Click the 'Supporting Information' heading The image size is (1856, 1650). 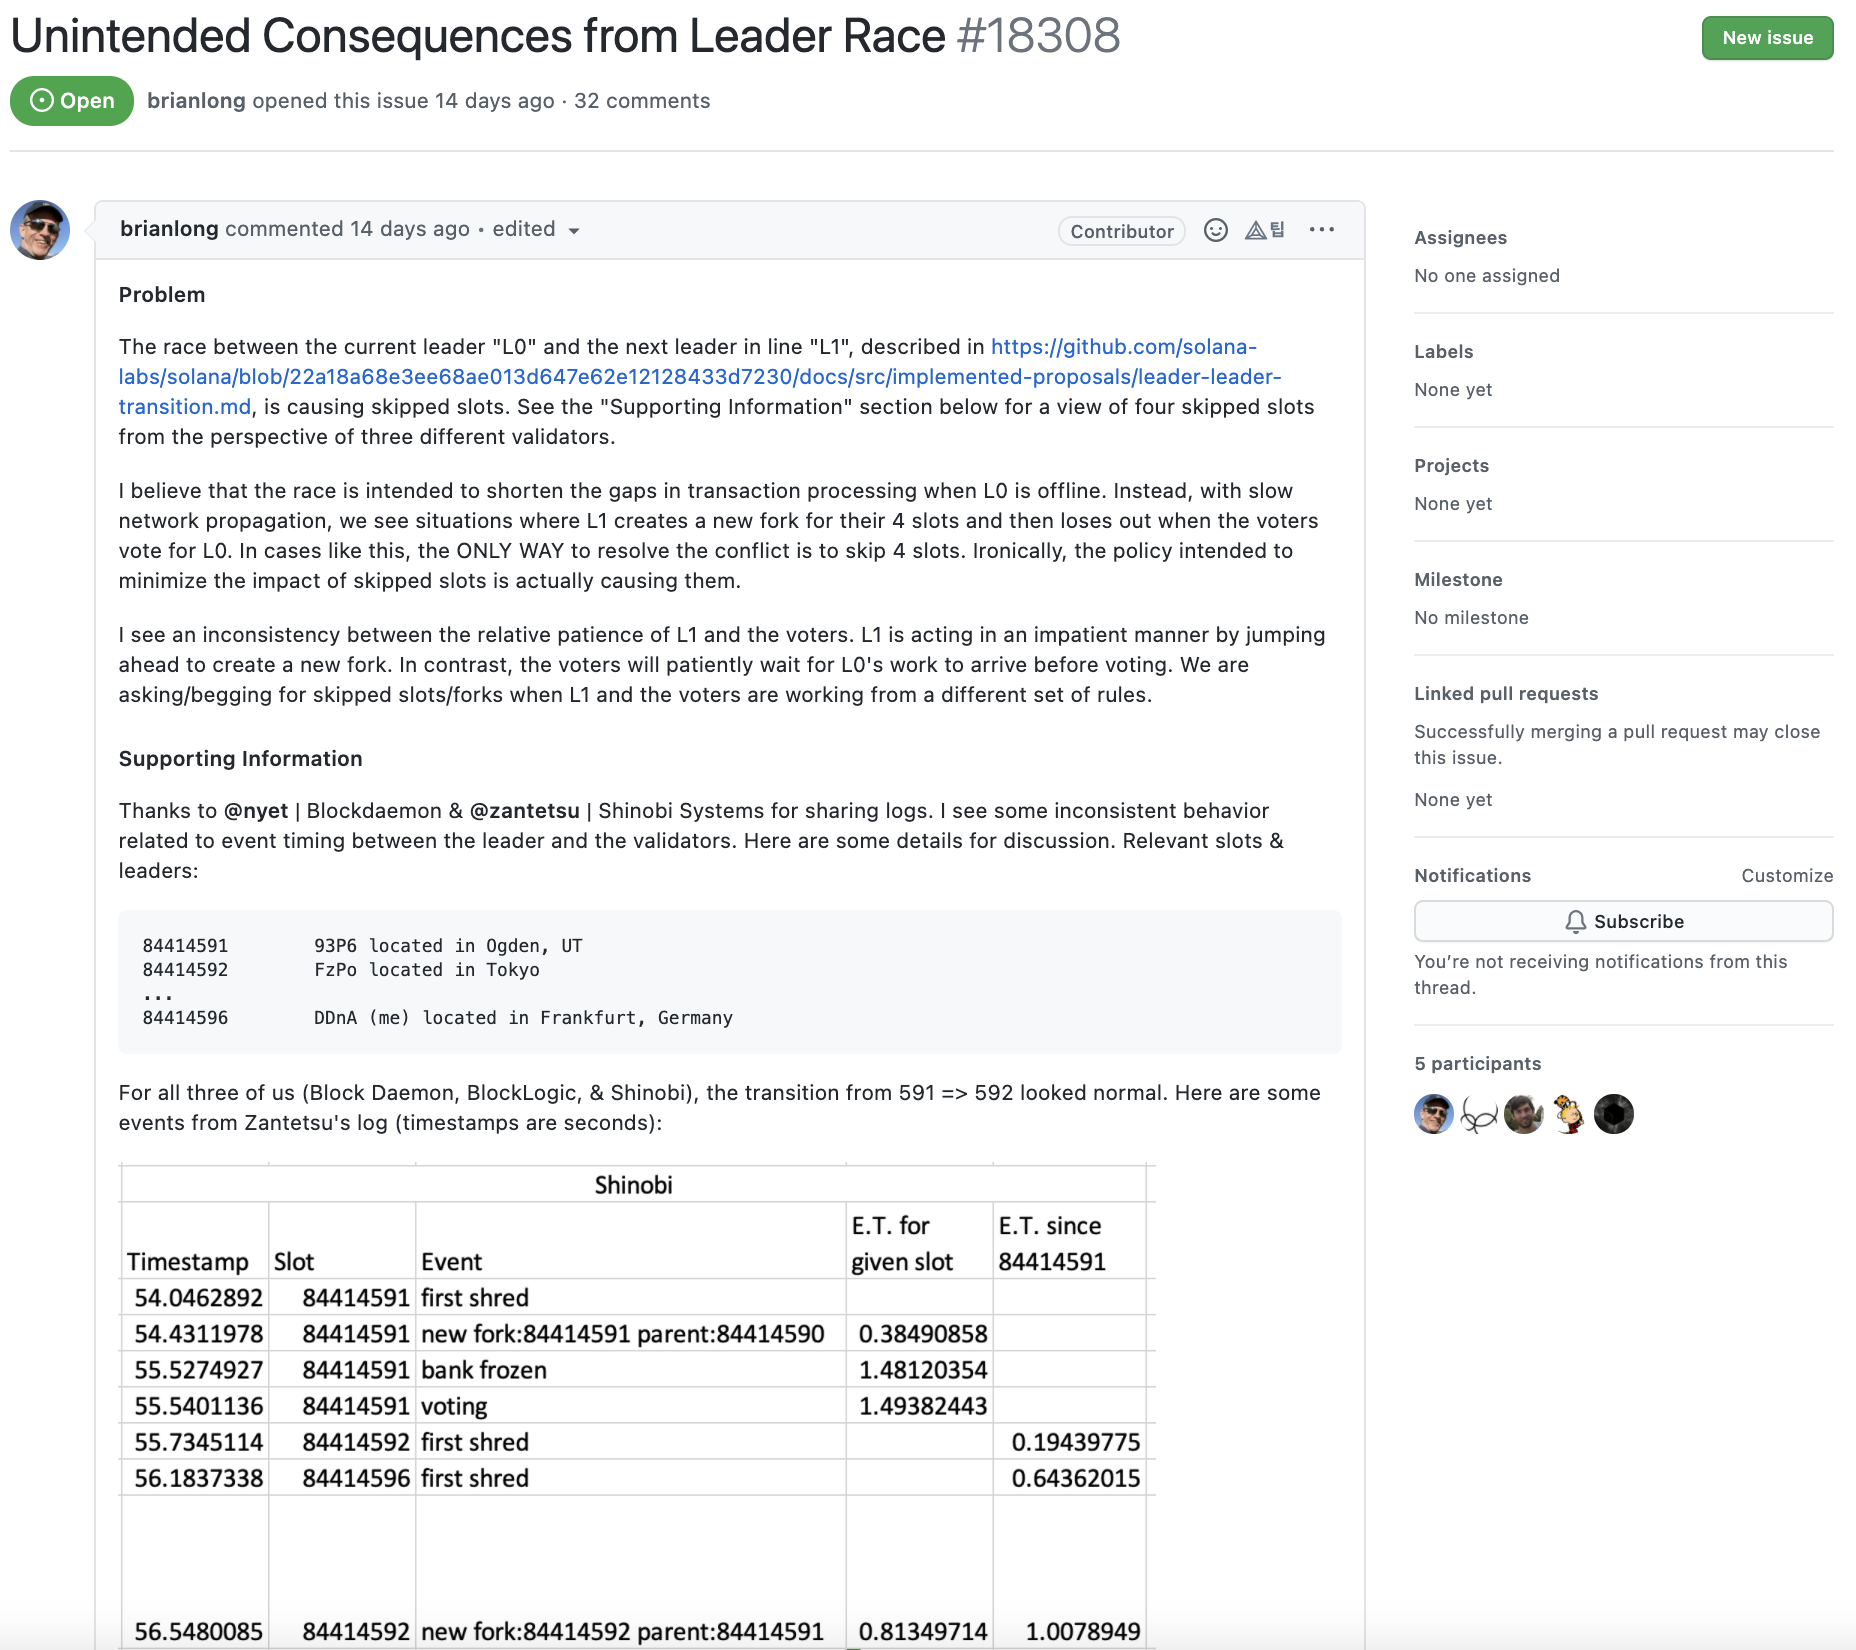[241, 759]
